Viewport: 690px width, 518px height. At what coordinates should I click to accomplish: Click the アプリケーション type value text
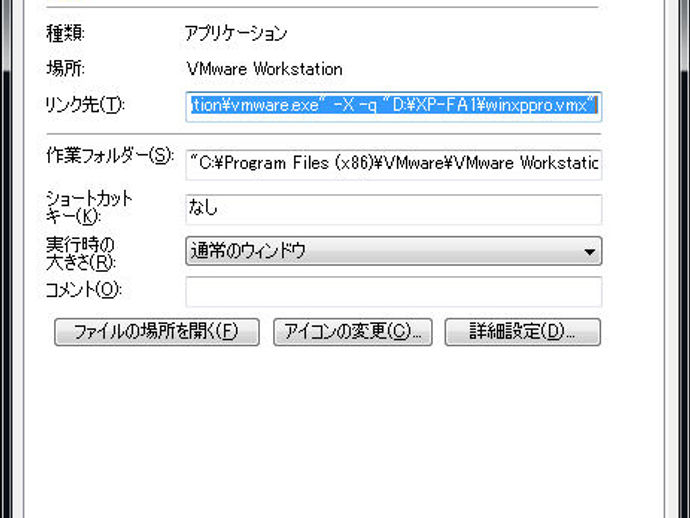tap(236, 34)
